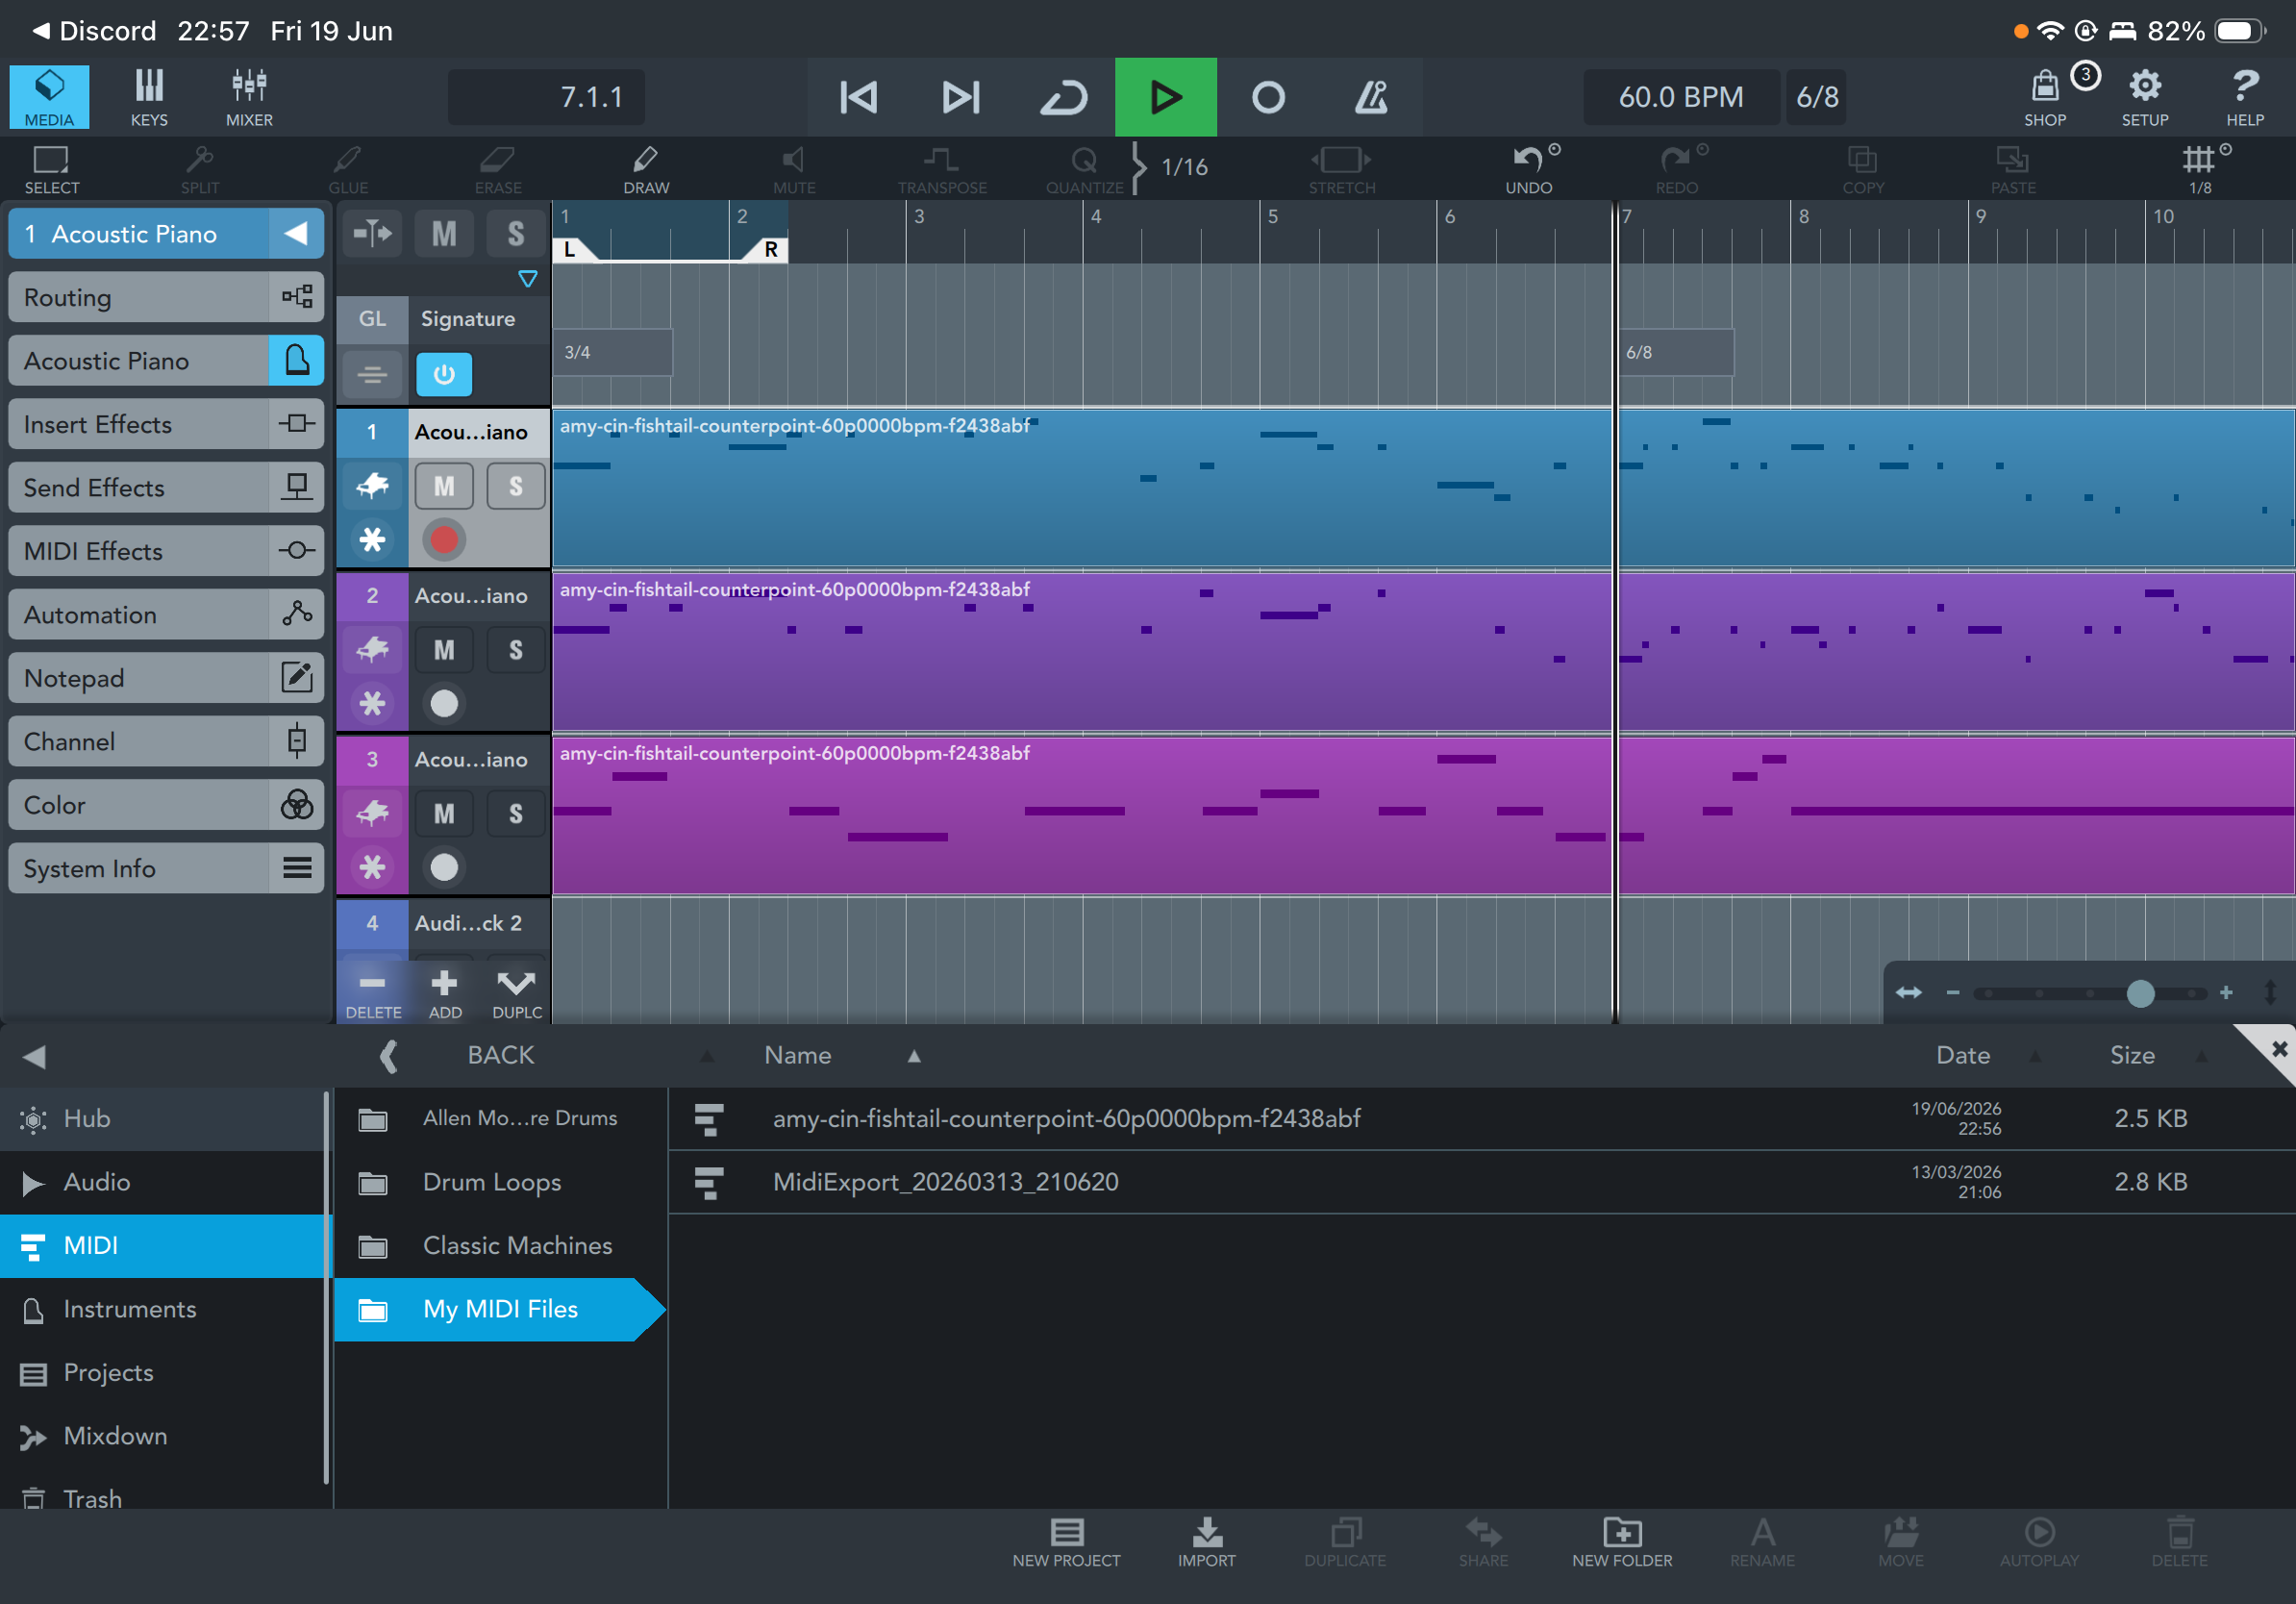The height and width of the screenshot is (1604, 2296).
Task: Choose the Select tool
Action: coord(51,169)
